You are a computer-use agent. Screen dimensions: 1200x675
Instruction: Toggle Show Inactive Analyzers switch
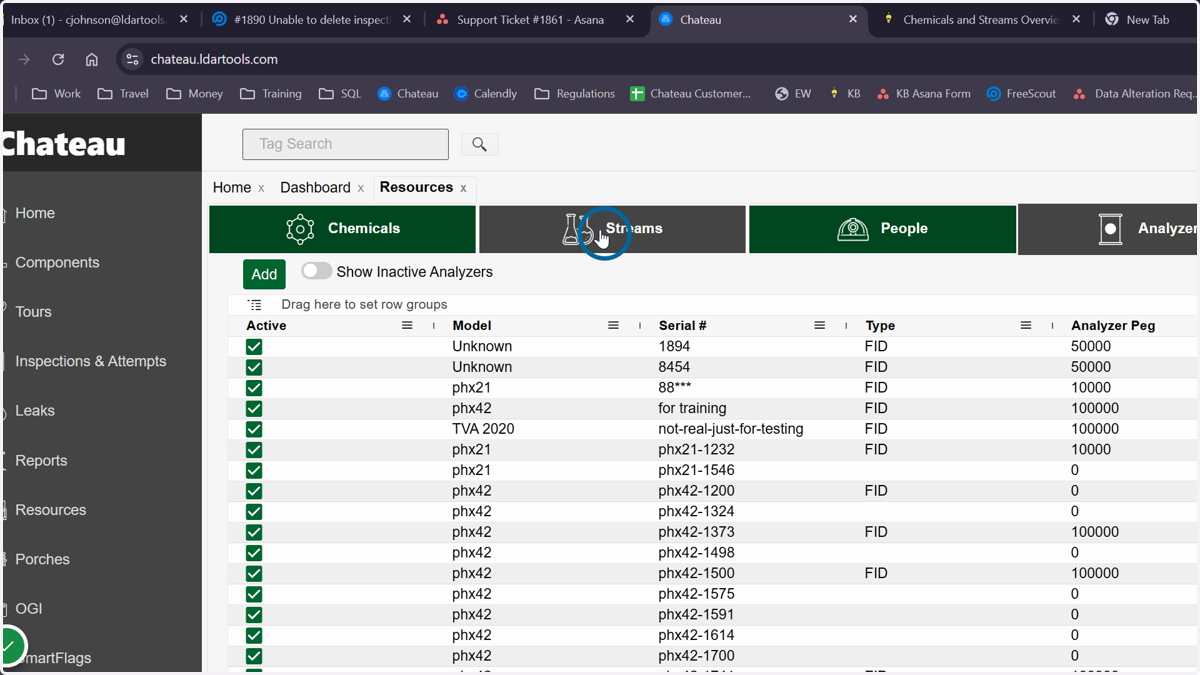coord(316,271)
